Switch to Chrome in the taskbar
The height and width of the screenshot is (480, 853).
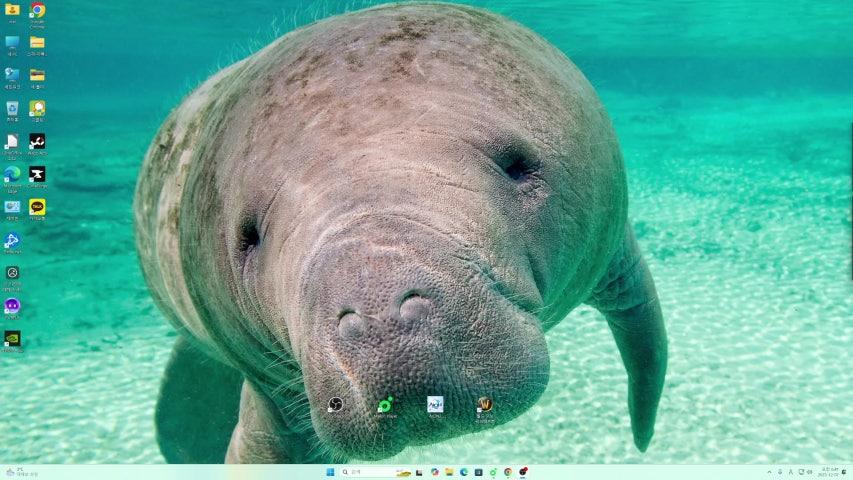[508, 472]
